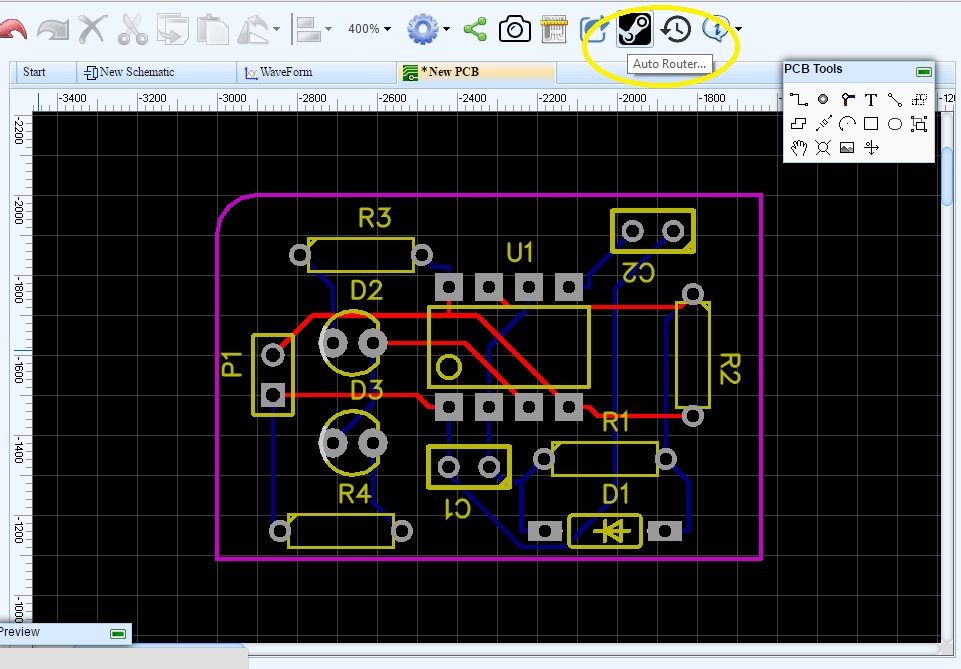This screenshot has width=961, height=669.
Task: Select the mirrored C2 capacitor label
Action: [x=638, y=272]
